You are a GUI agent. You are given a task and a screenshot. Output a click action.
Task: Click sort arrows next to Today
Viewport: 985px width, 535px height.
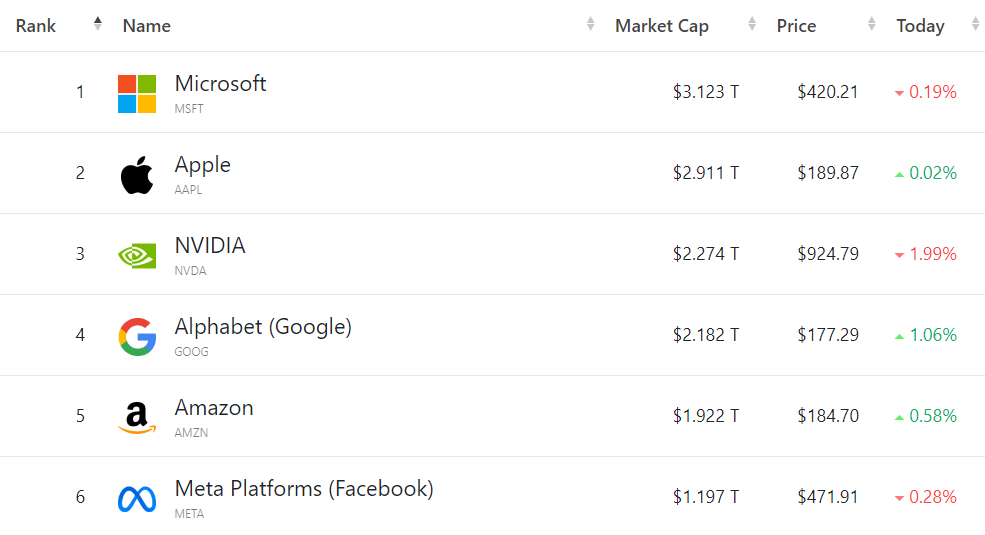click(x=975, y=24)
